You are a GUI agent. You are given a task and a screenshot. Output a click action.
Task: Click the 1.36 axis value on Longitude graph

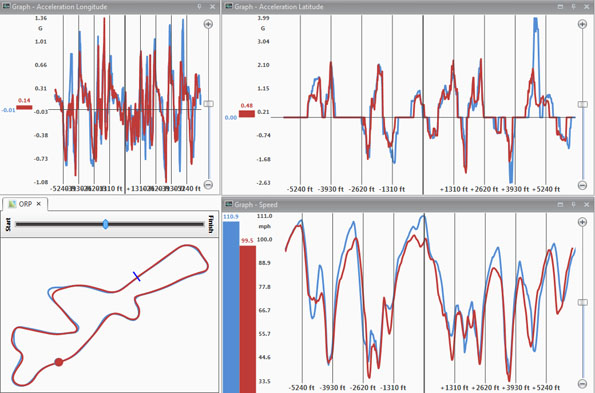41,18
